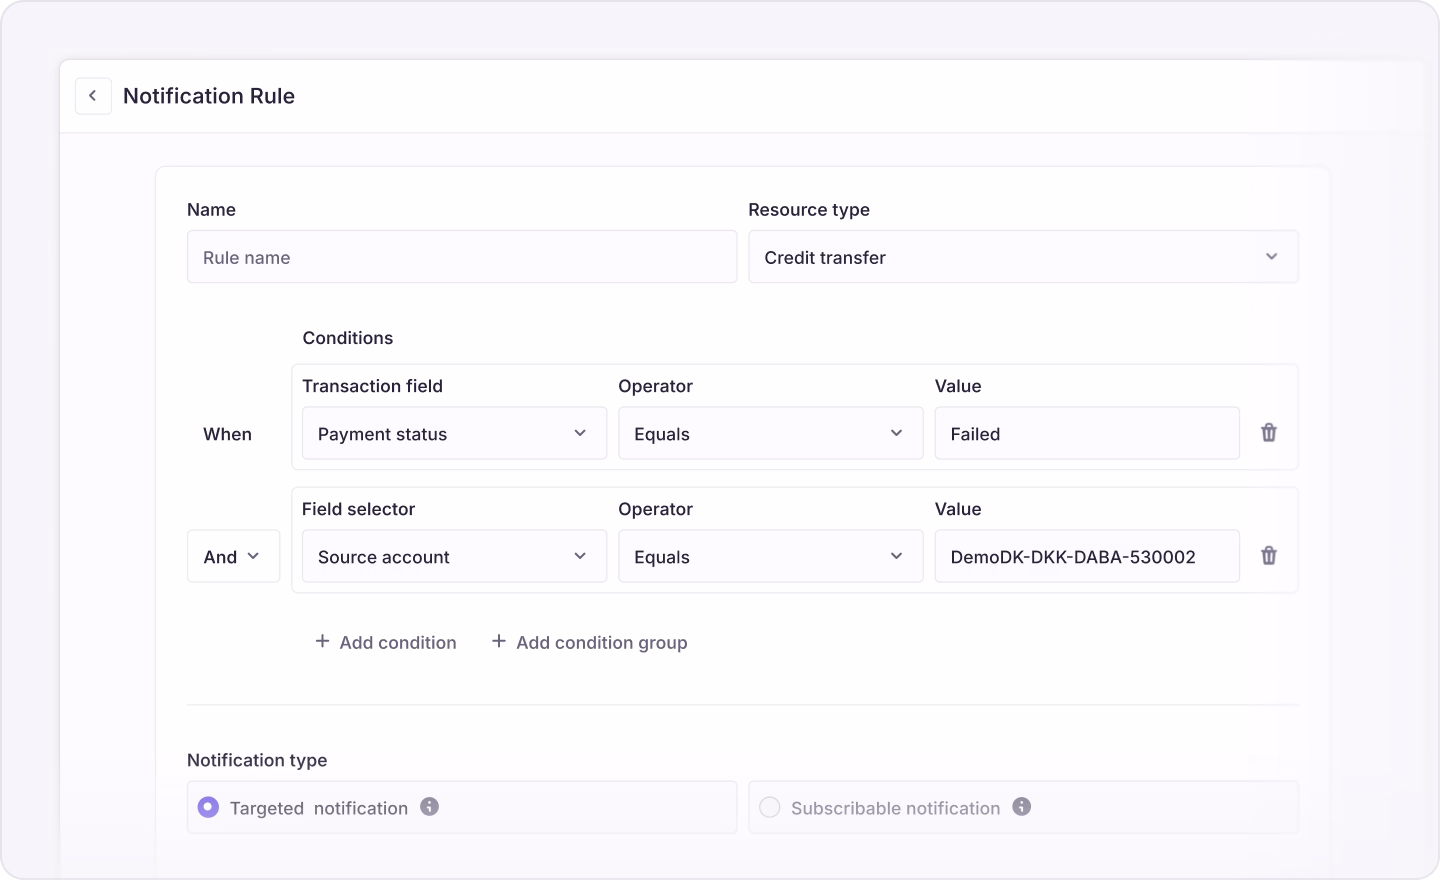Open the Payment status field dropdown
1440x880 pixels.
coord(454,433)
